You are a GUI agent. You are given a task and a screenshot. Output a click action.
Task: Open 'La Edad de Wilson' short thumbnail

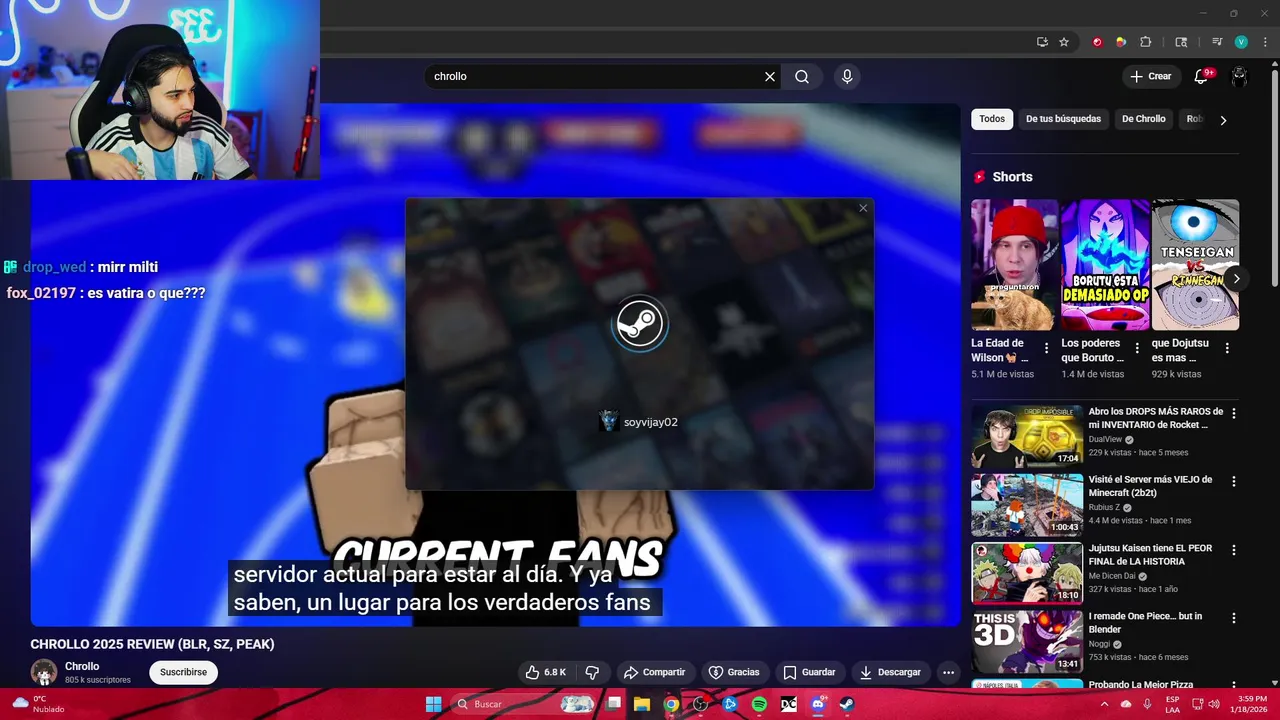1014,265
